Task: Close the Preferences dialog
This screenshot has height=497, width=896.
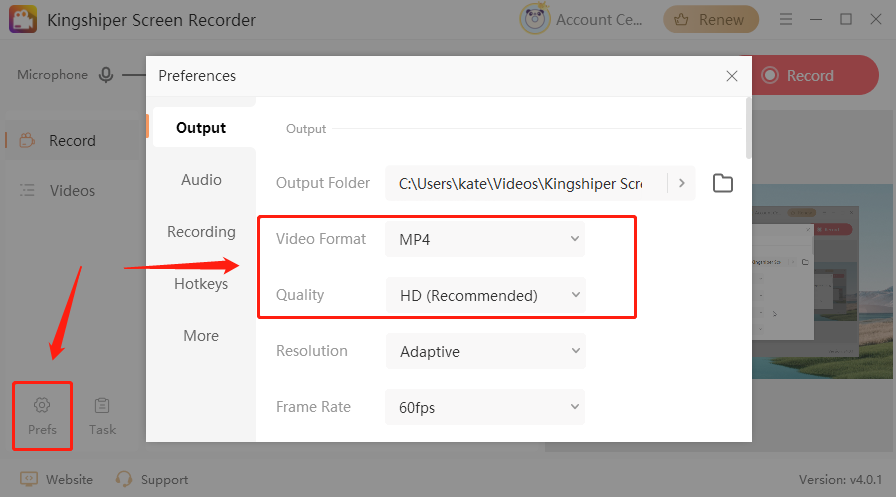Action: click(731, 76)
